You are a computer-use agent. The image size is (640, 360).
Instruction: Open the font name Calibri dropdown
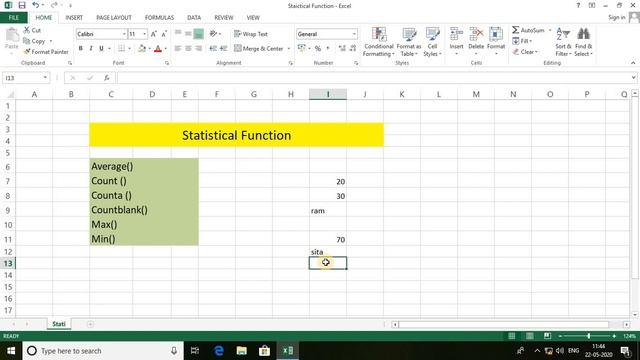pos(124,34)
